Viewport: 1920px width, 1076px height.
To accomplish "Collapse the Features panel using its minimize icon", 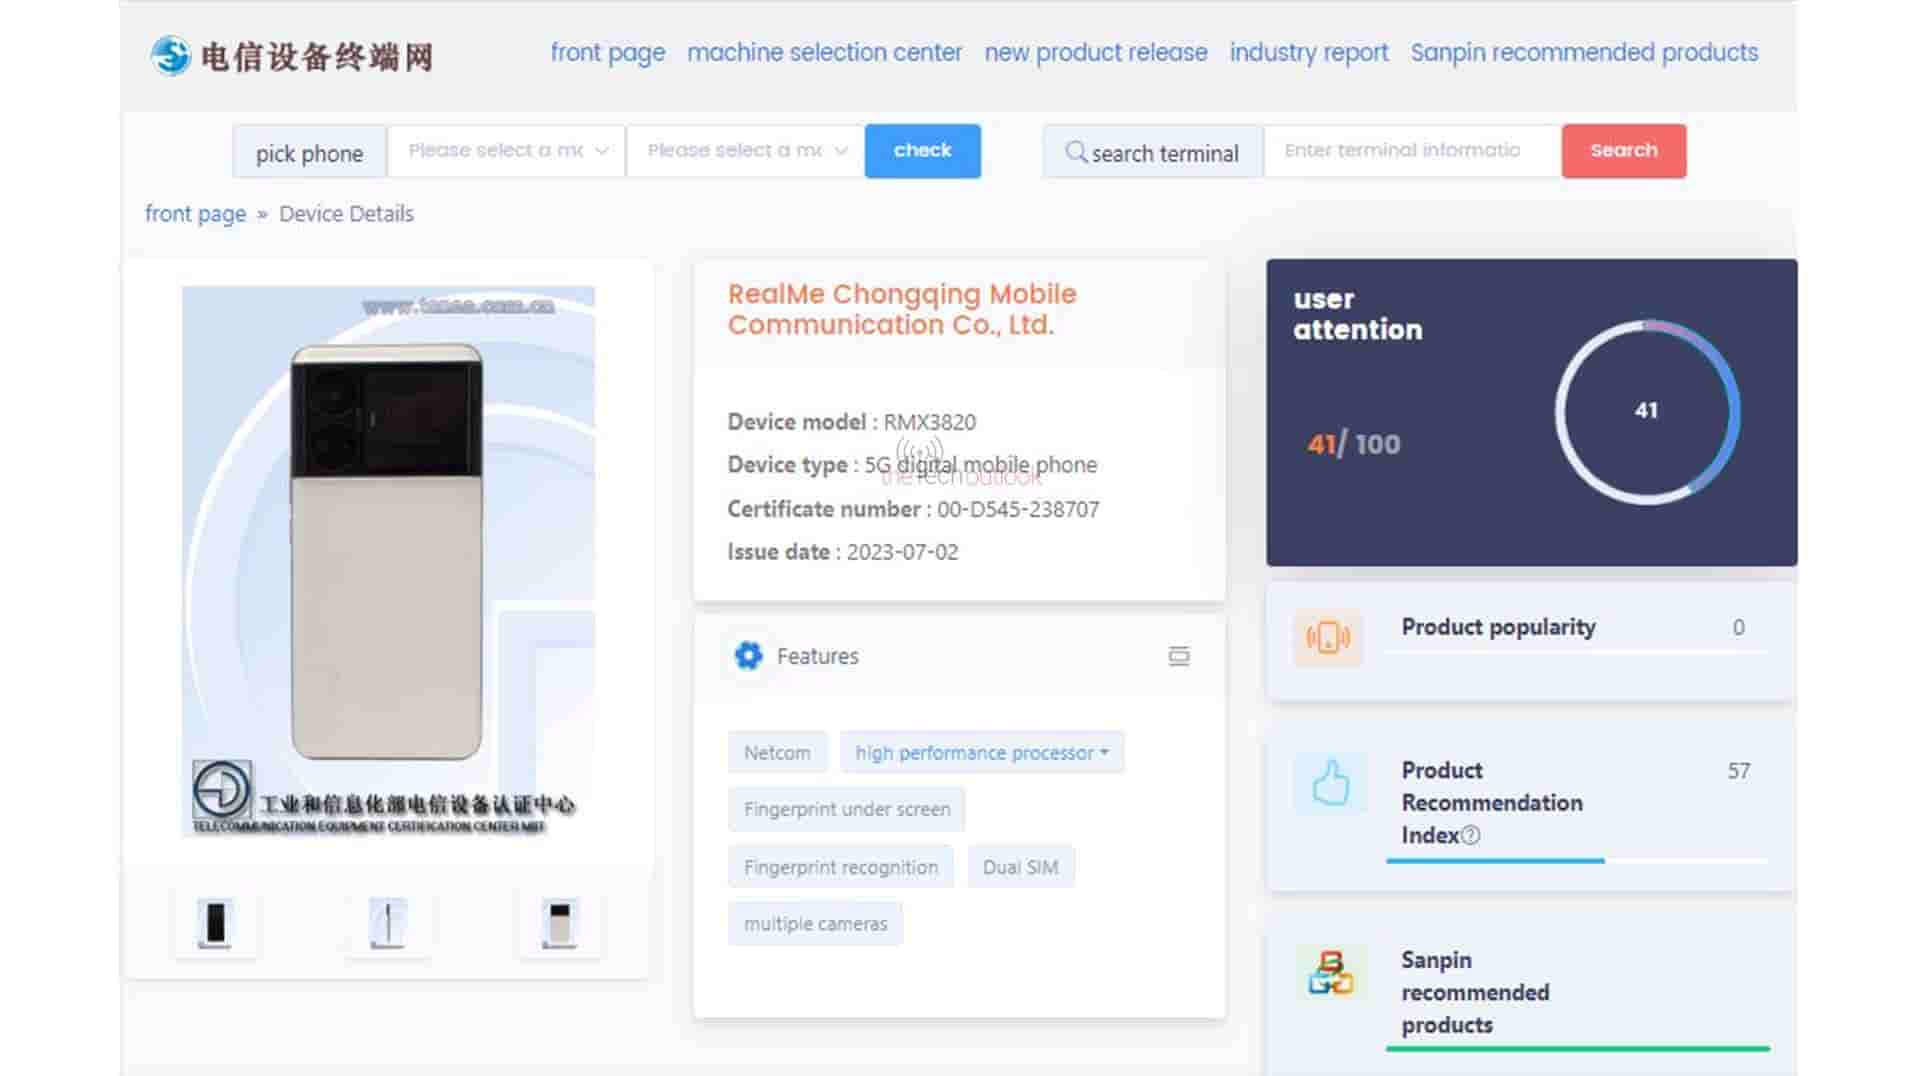I will click(x=1179, y=656).
